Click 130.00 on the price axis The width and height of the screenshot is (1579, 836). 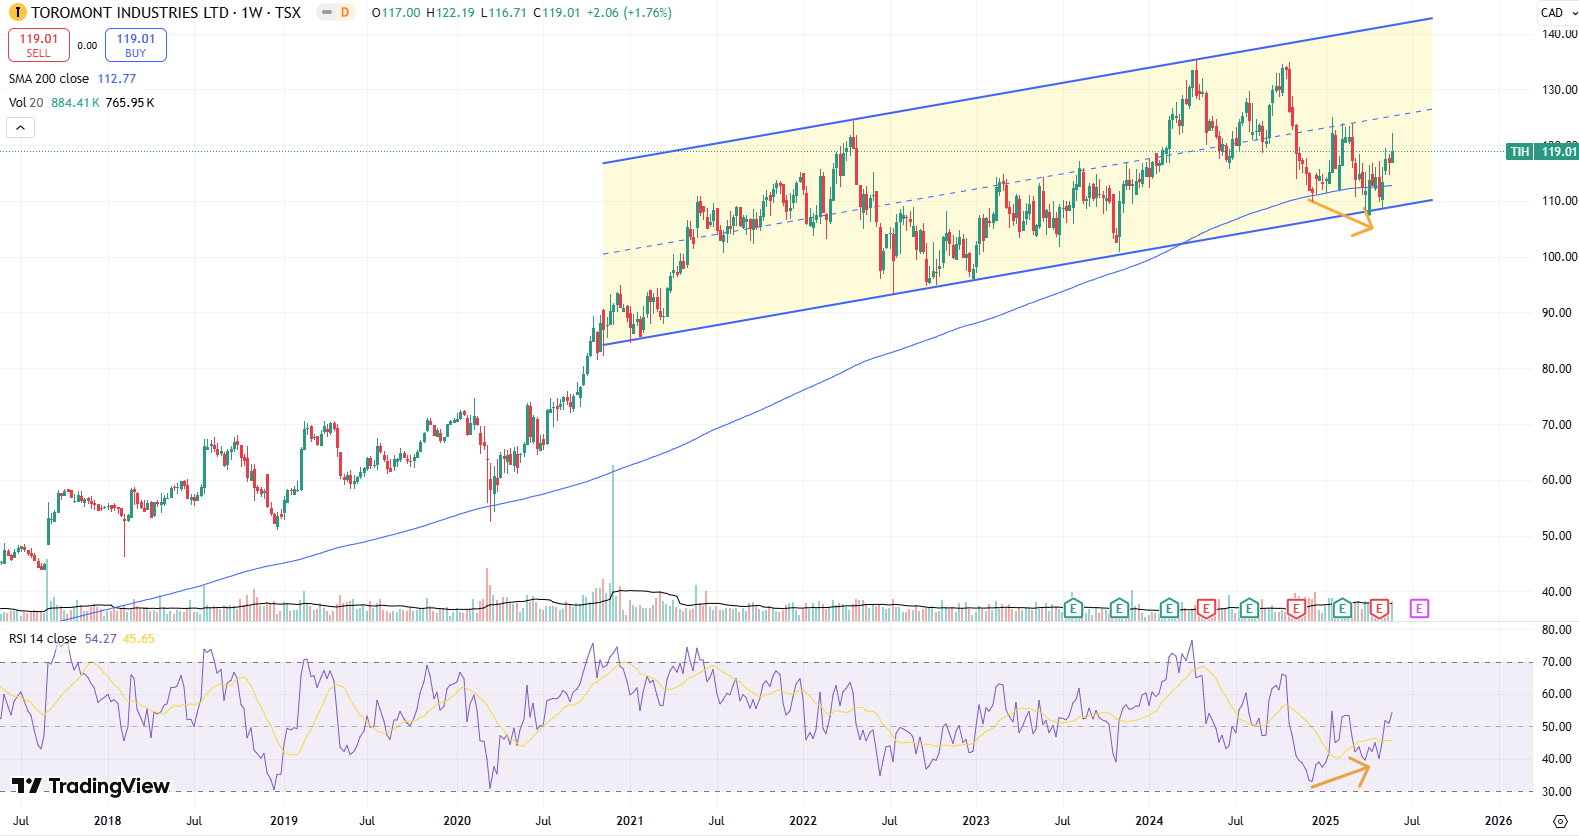pos(1559,90)
